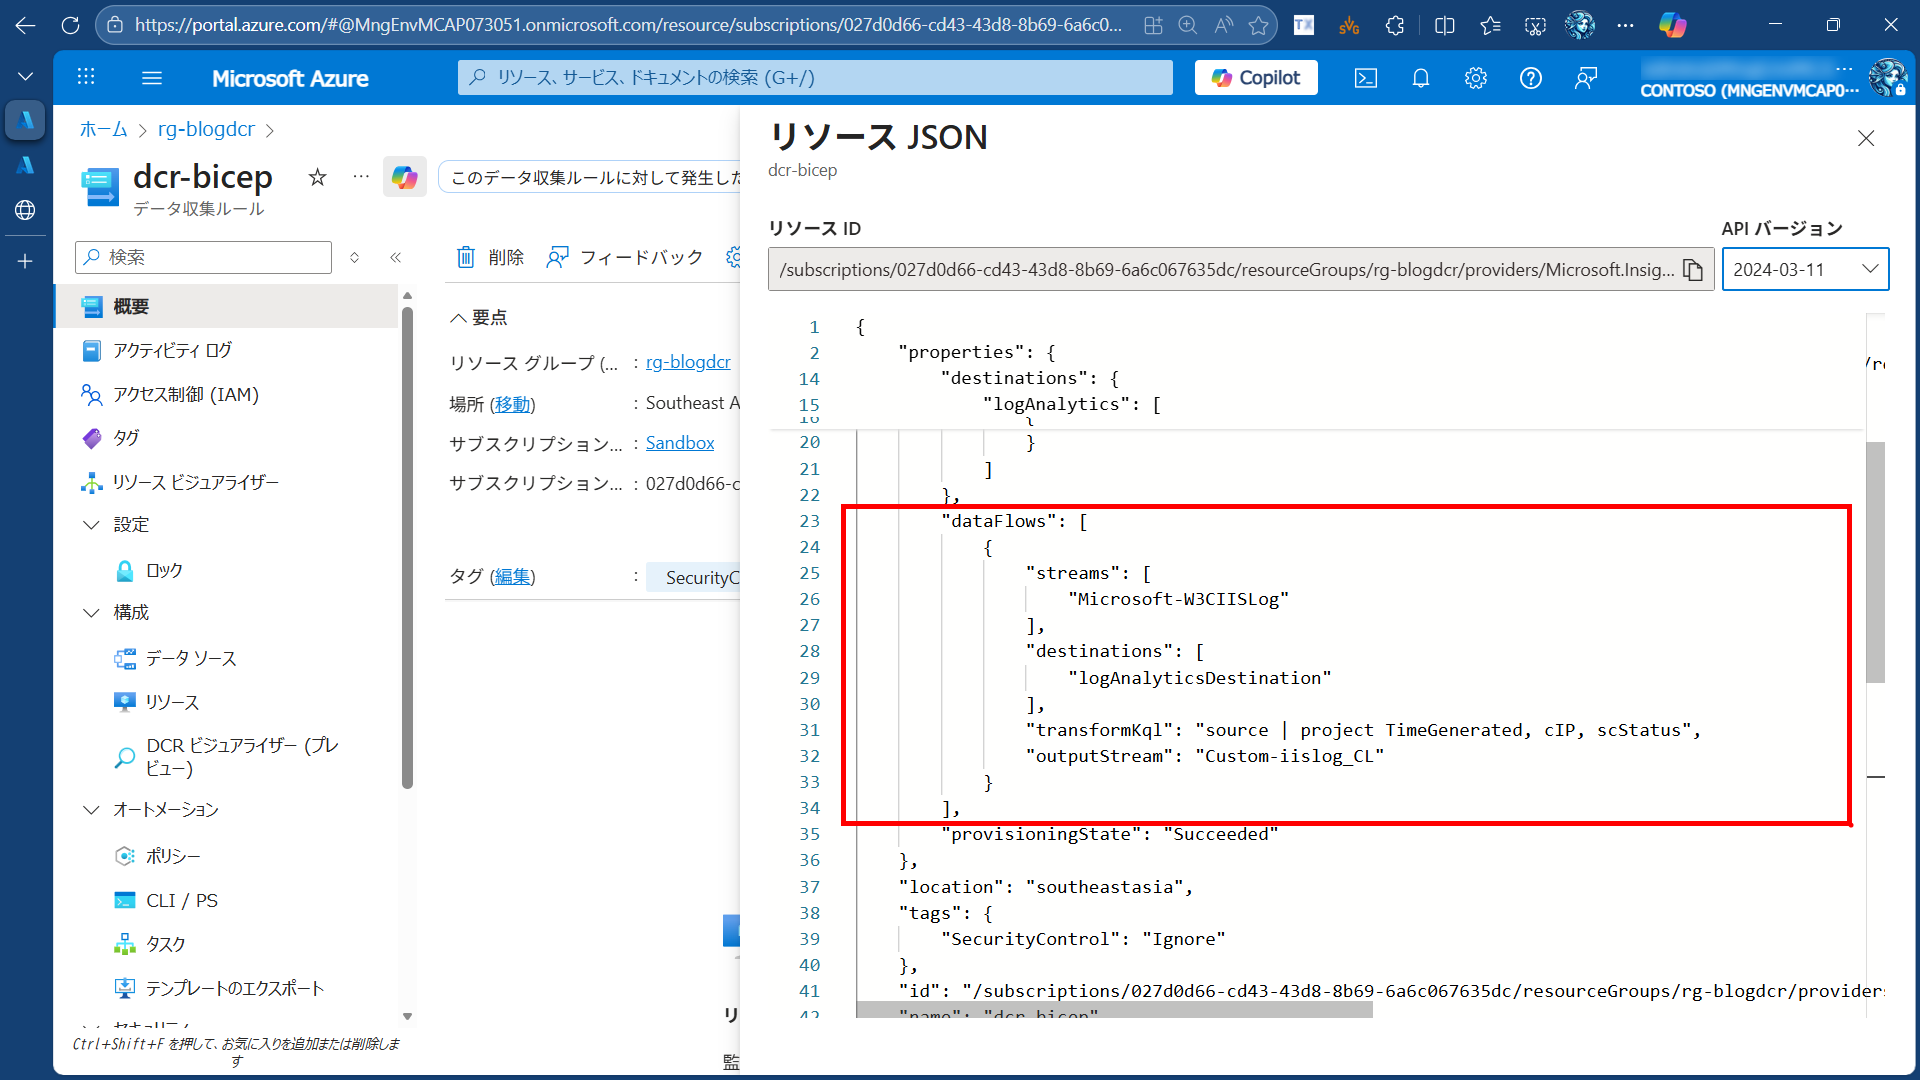Open the notifications bell

pyautogui.click(x=1420, y=78)
